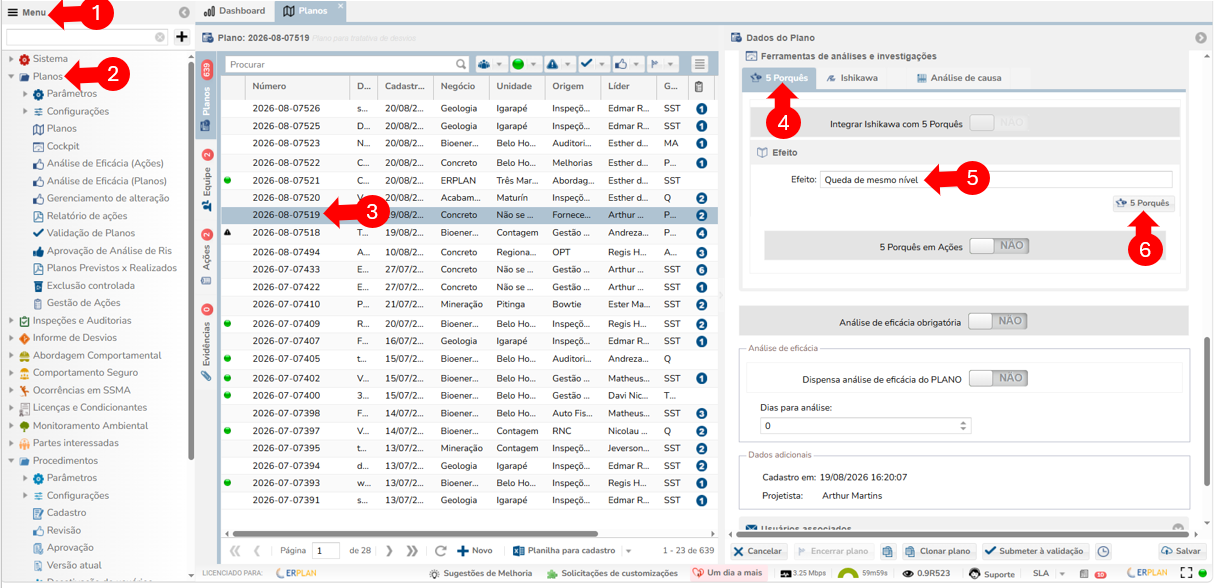Click the network speed indicator
This screenshot has width=1215, height=588.
tap(802, 574)
